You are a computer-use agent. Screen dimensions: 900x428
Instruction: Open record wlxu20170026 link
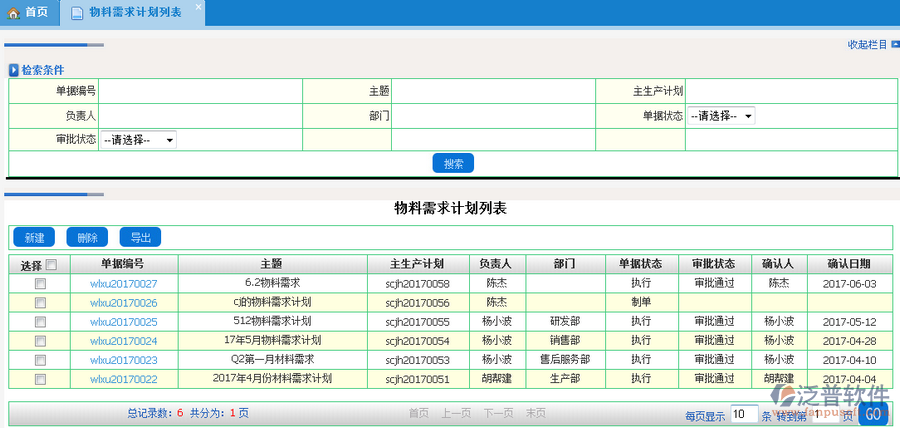(123, 303)
